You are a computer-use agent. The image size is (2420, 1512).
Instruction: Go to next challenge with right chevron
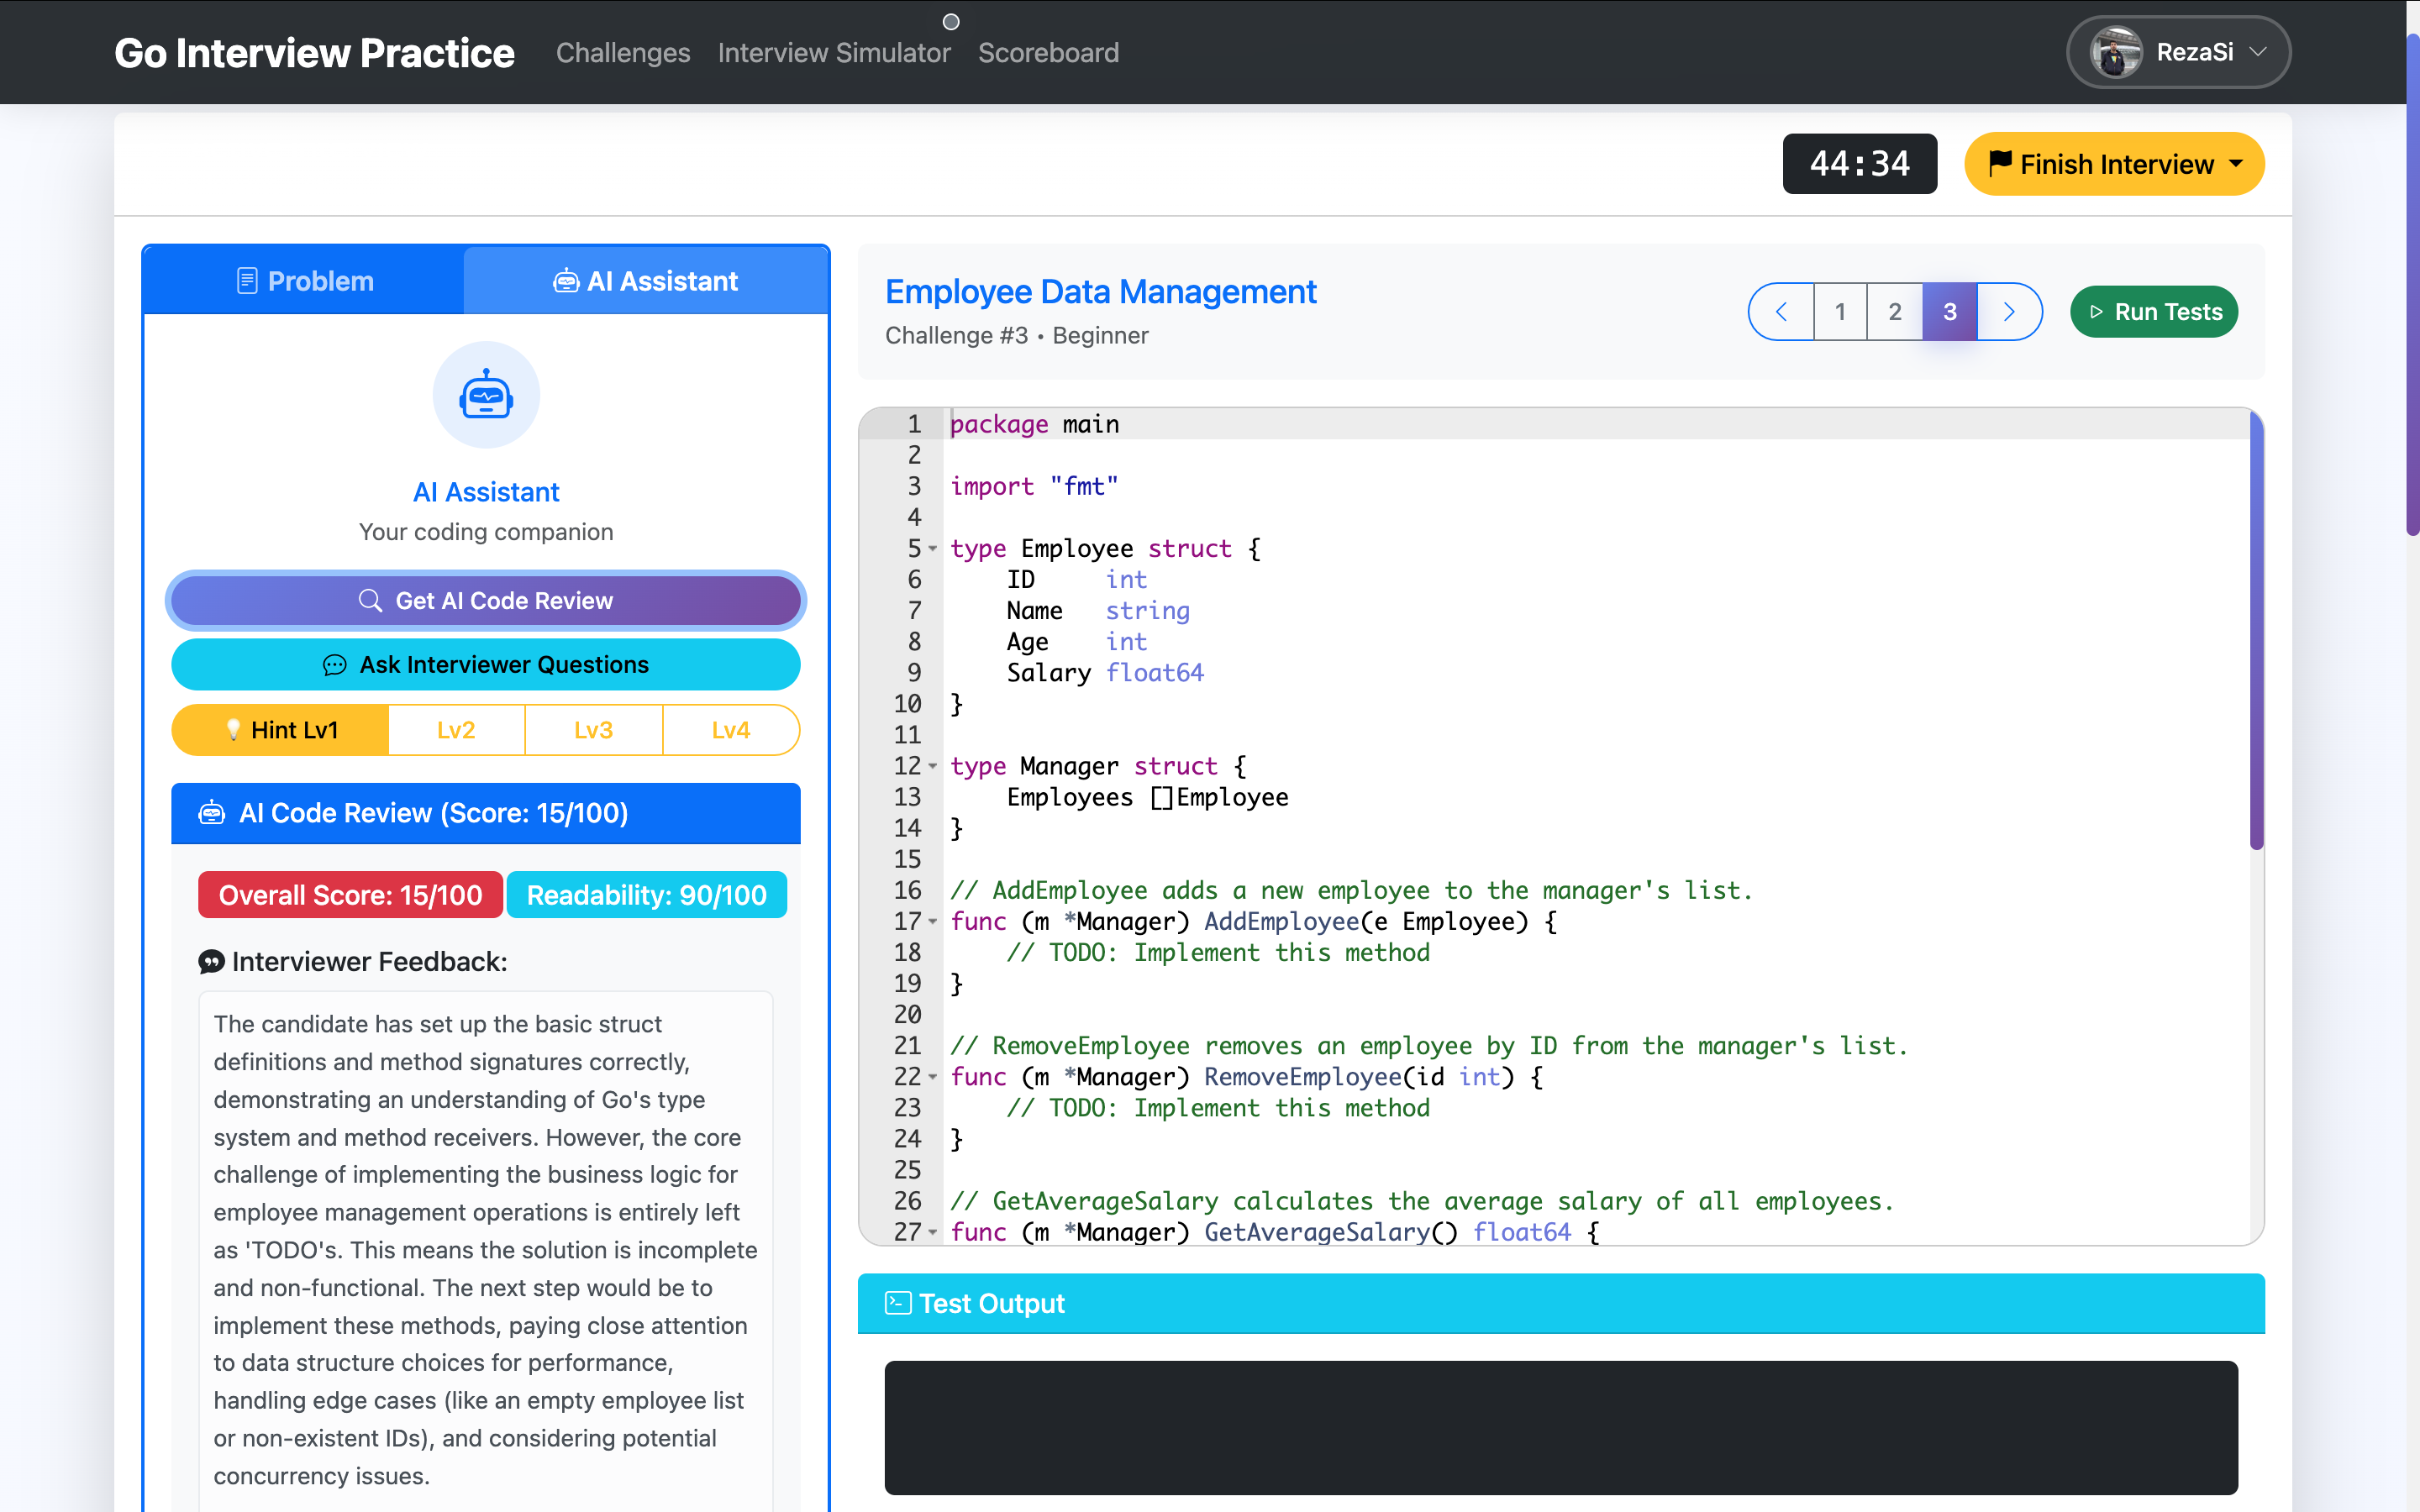[x=2009, y=312]
